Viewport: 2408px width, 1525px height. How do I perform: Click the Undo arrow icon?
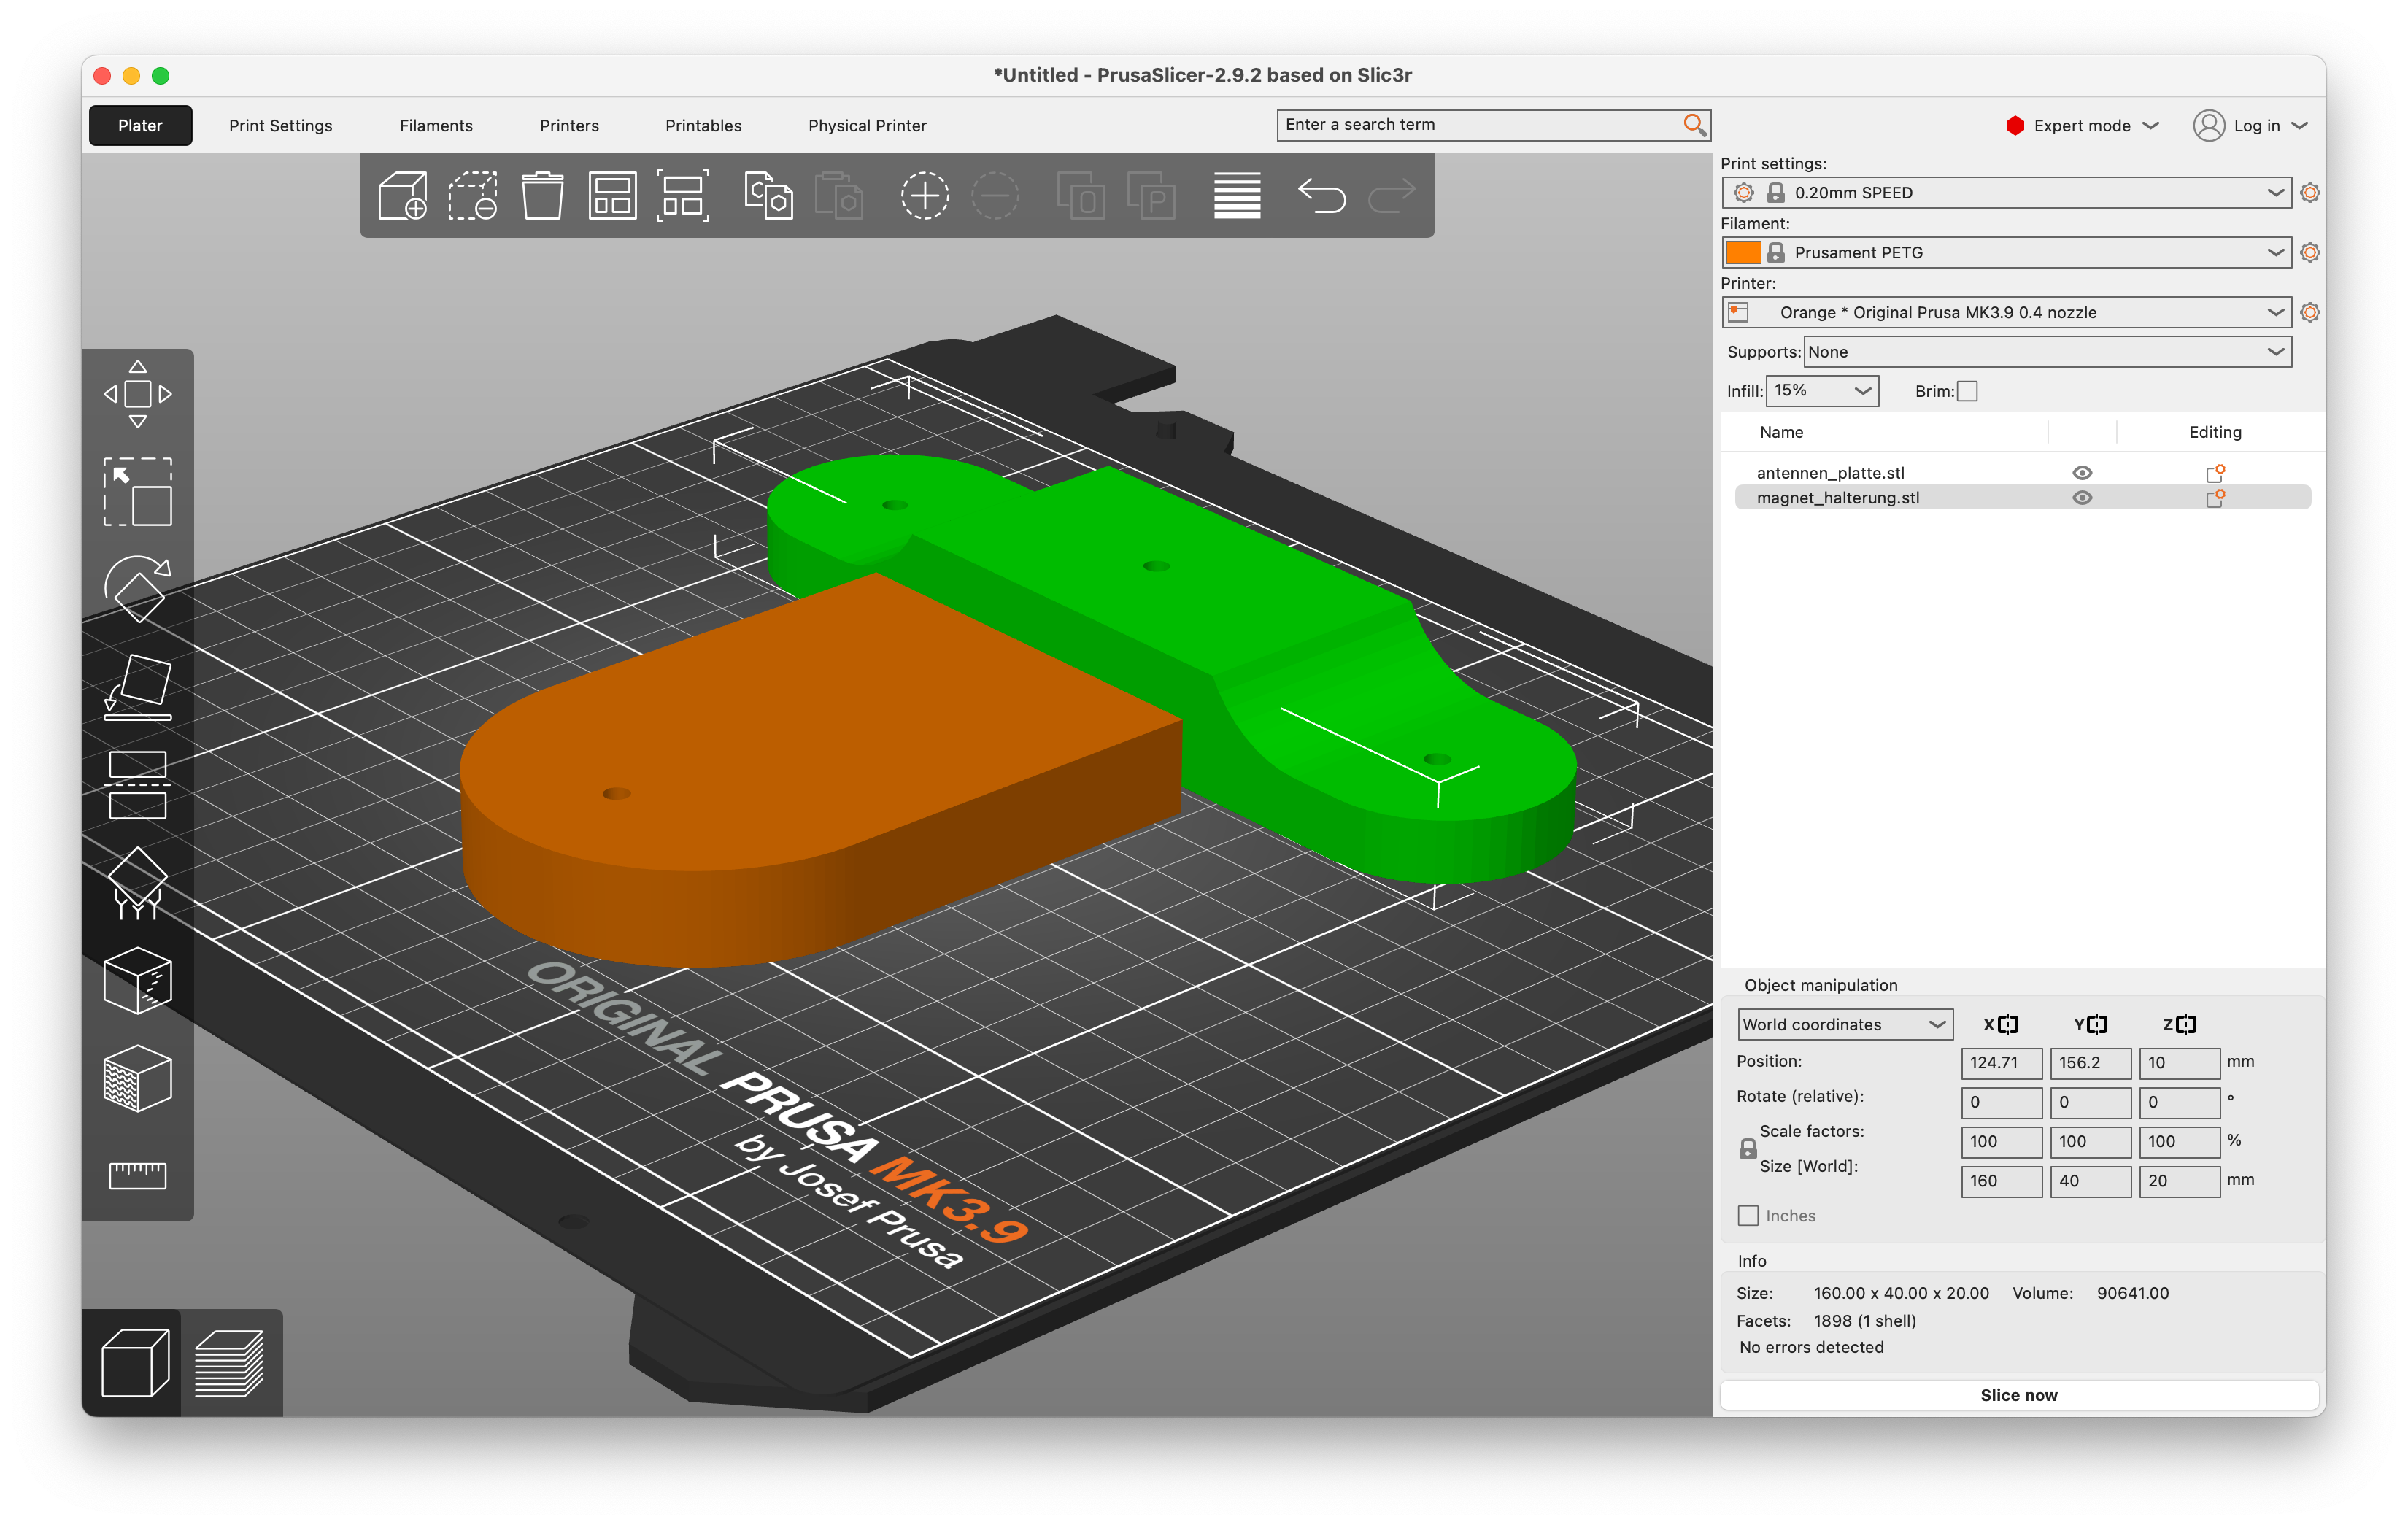tap(1321, 195)
